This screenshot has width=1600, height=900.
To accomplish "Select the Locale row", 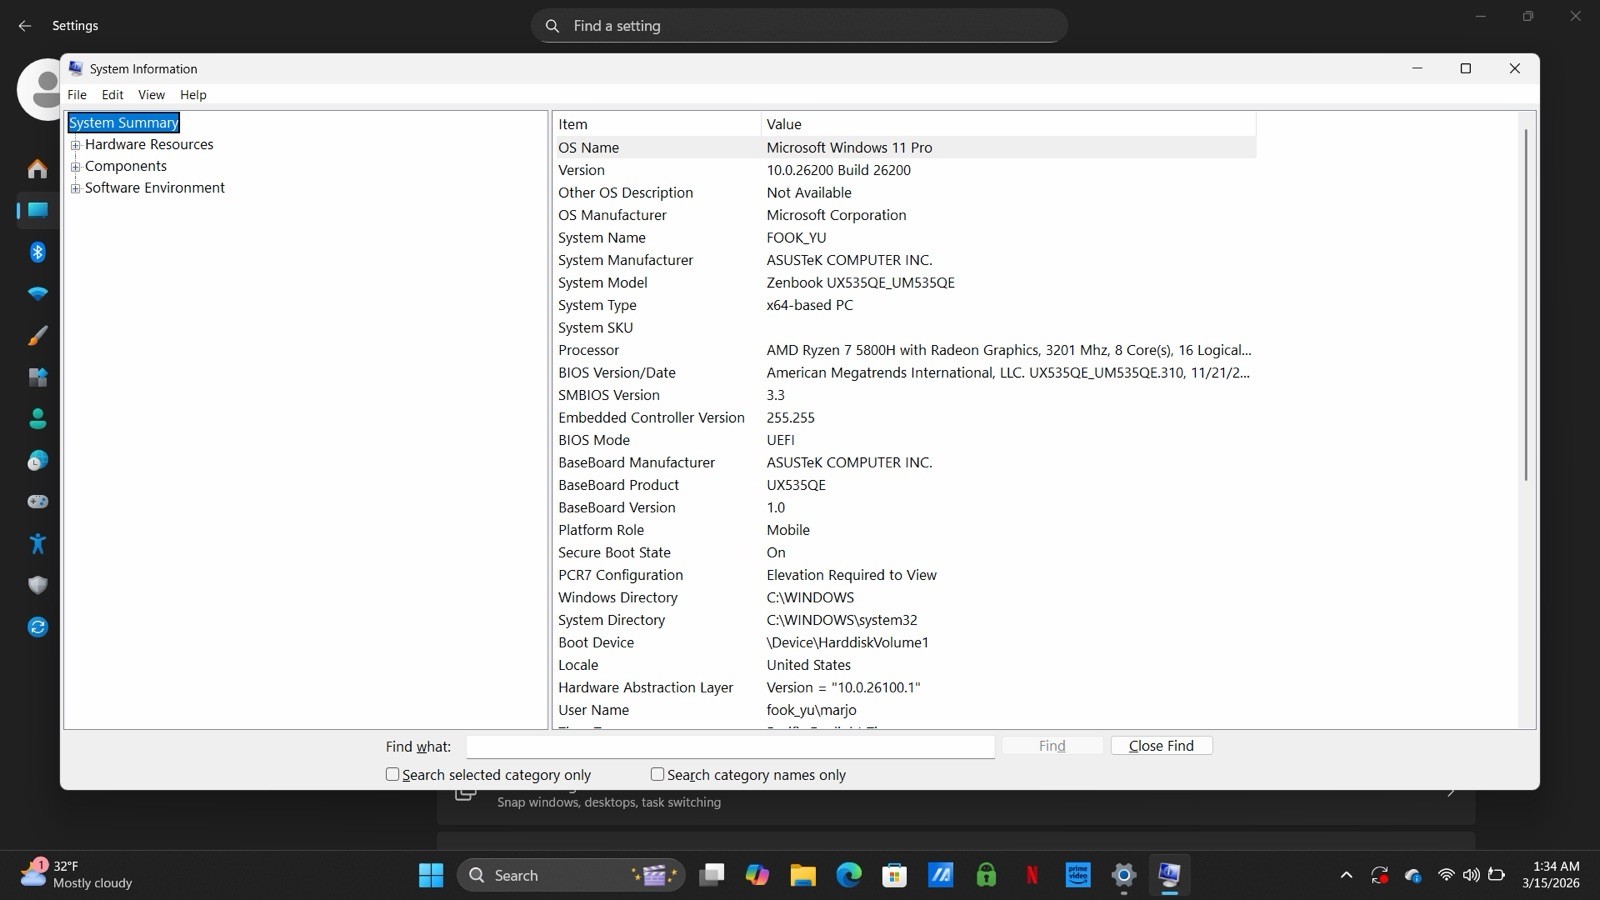I will click(904, 665).
